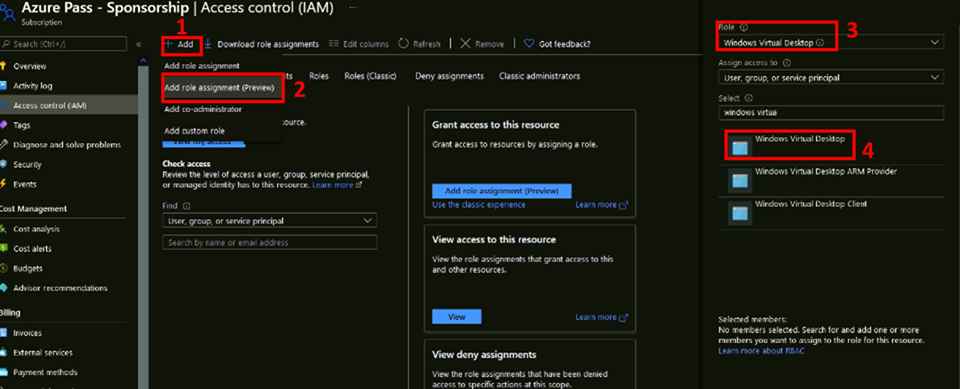
Task: Collapse the sidebar with double chevron
Action: [x=138, y=44]
